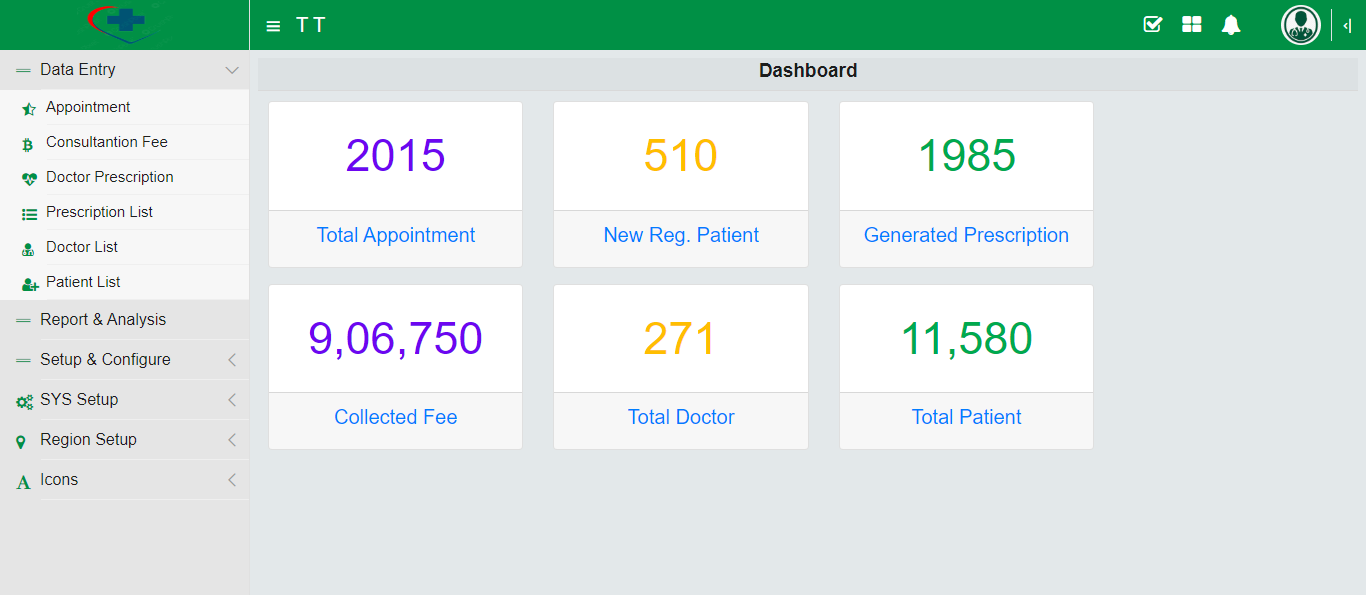Select the Doctor List person icon

click(27, 247)
